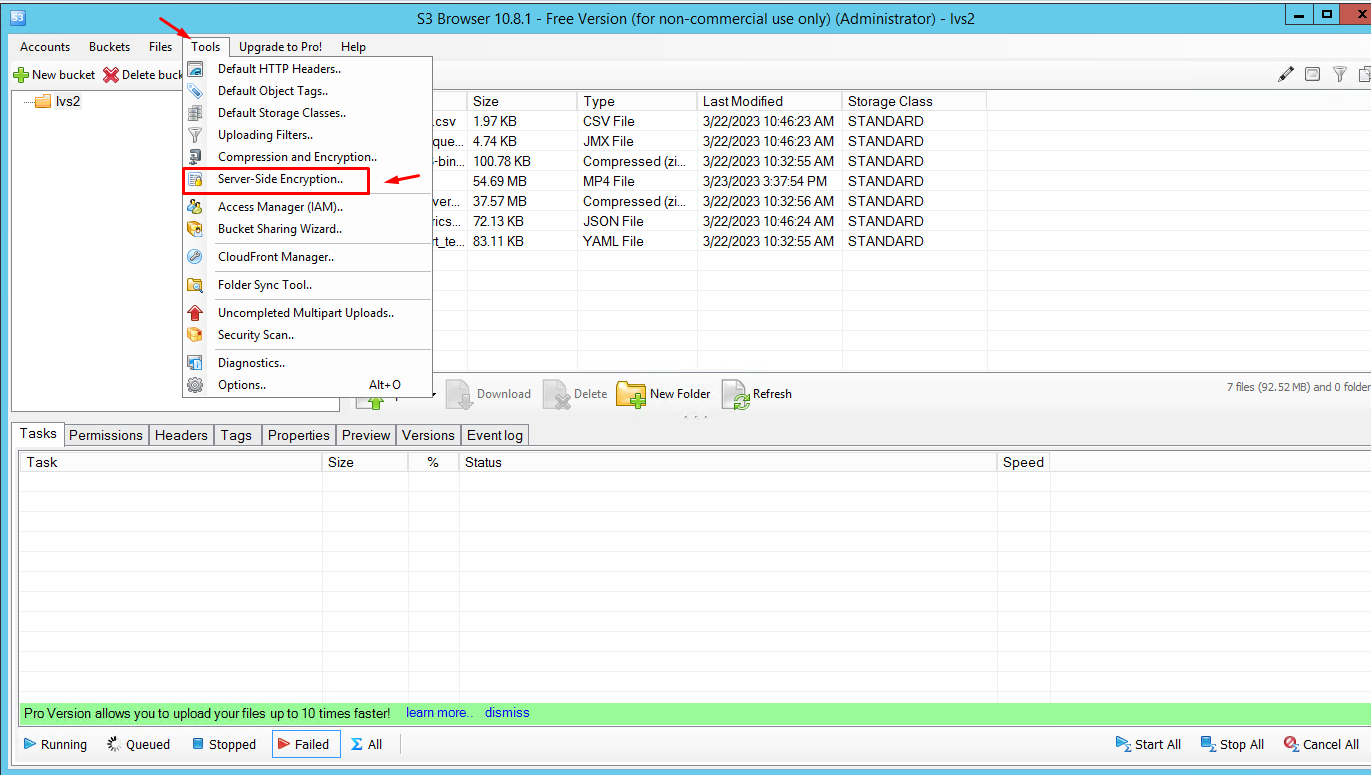
Task: Choose Options.. menu entry
Action: 307,385
